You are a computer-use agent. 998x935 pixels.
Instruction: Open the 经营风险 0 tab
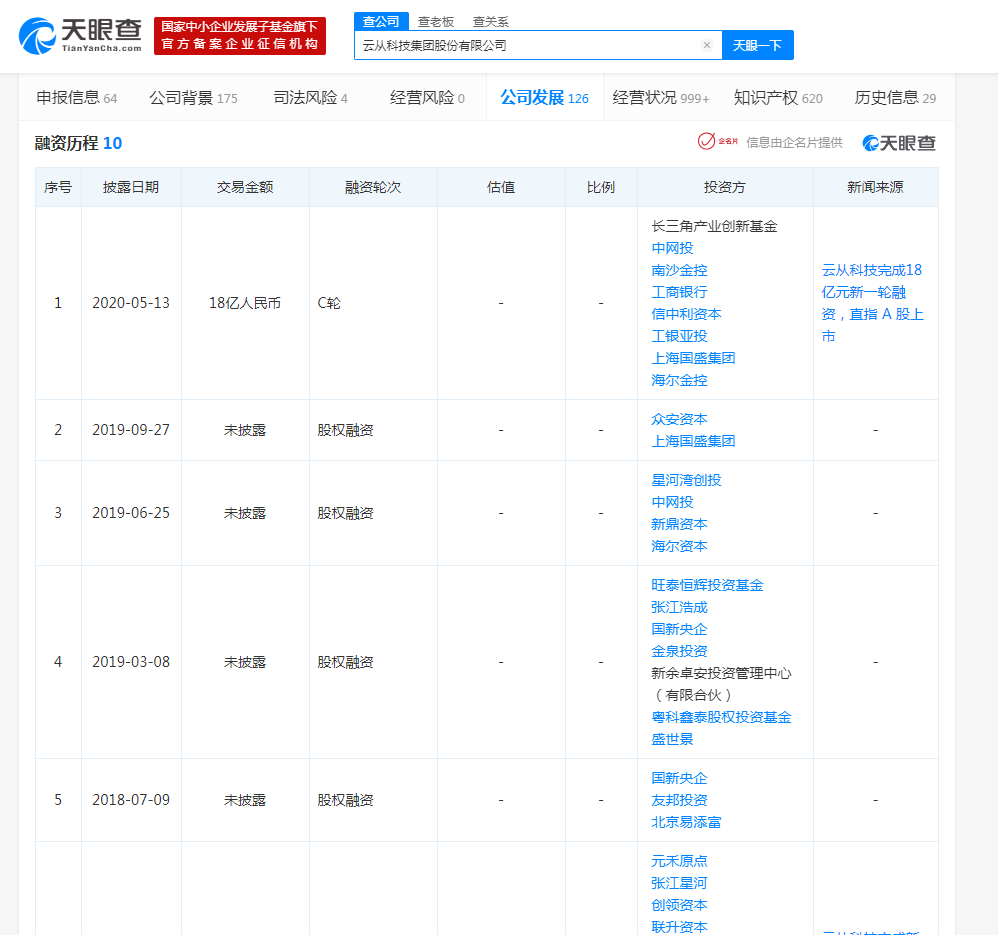point(427,98)
